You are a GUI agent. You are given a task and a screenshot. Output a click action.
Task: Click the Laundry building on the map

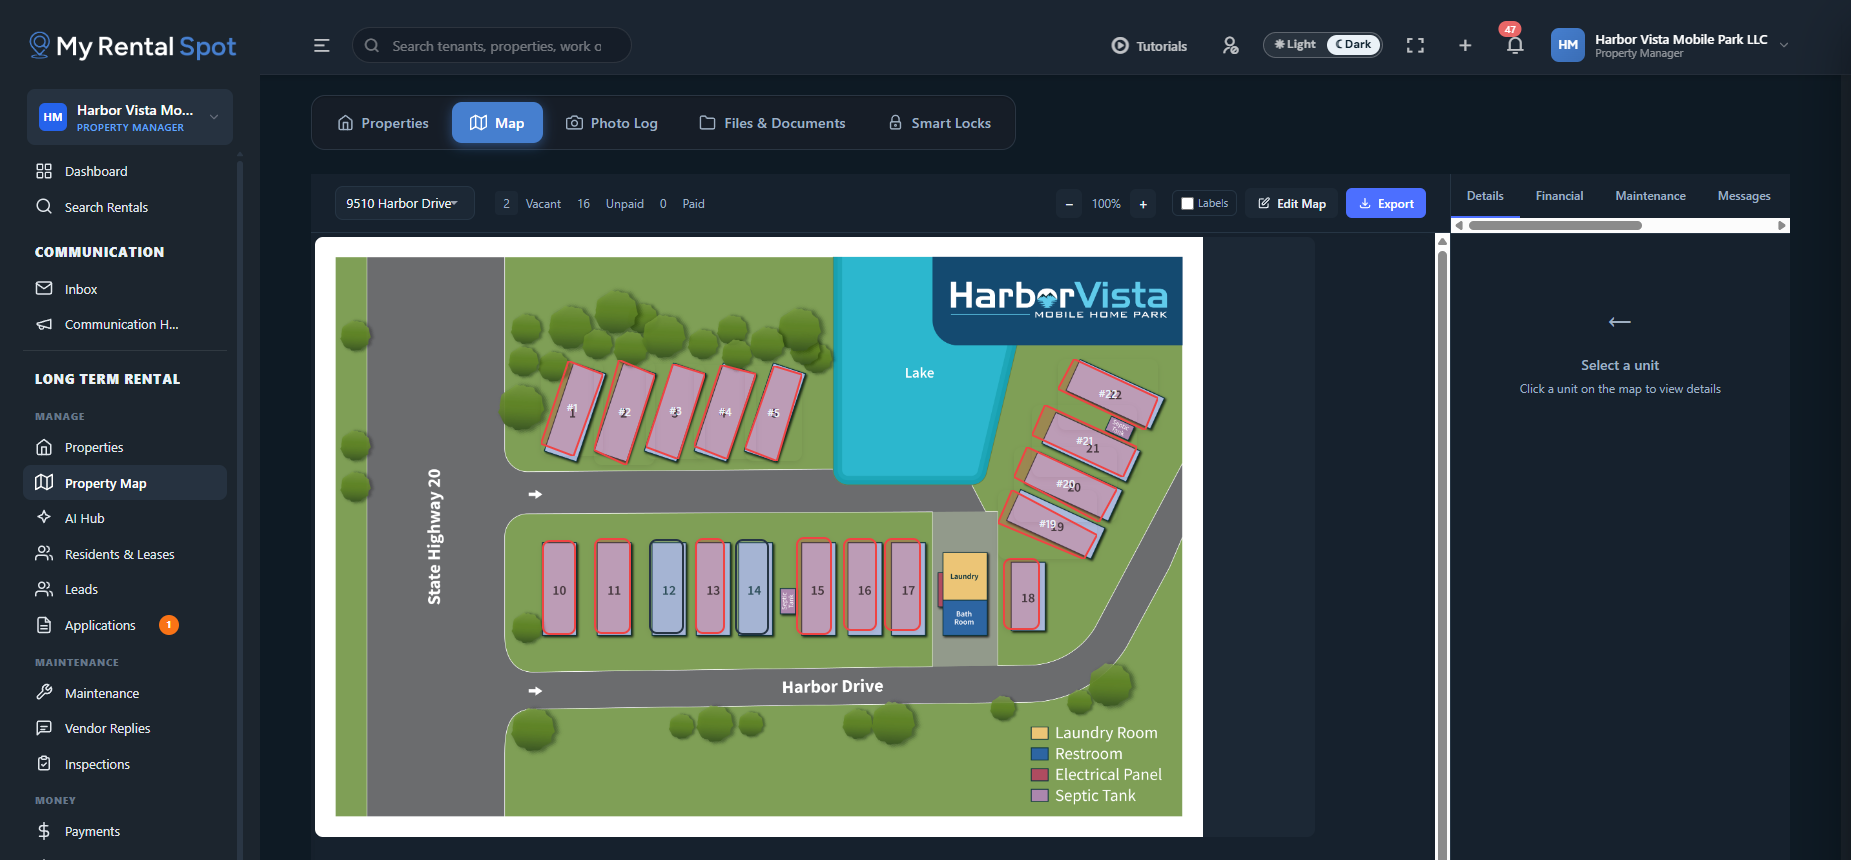[x=965, y=576]
